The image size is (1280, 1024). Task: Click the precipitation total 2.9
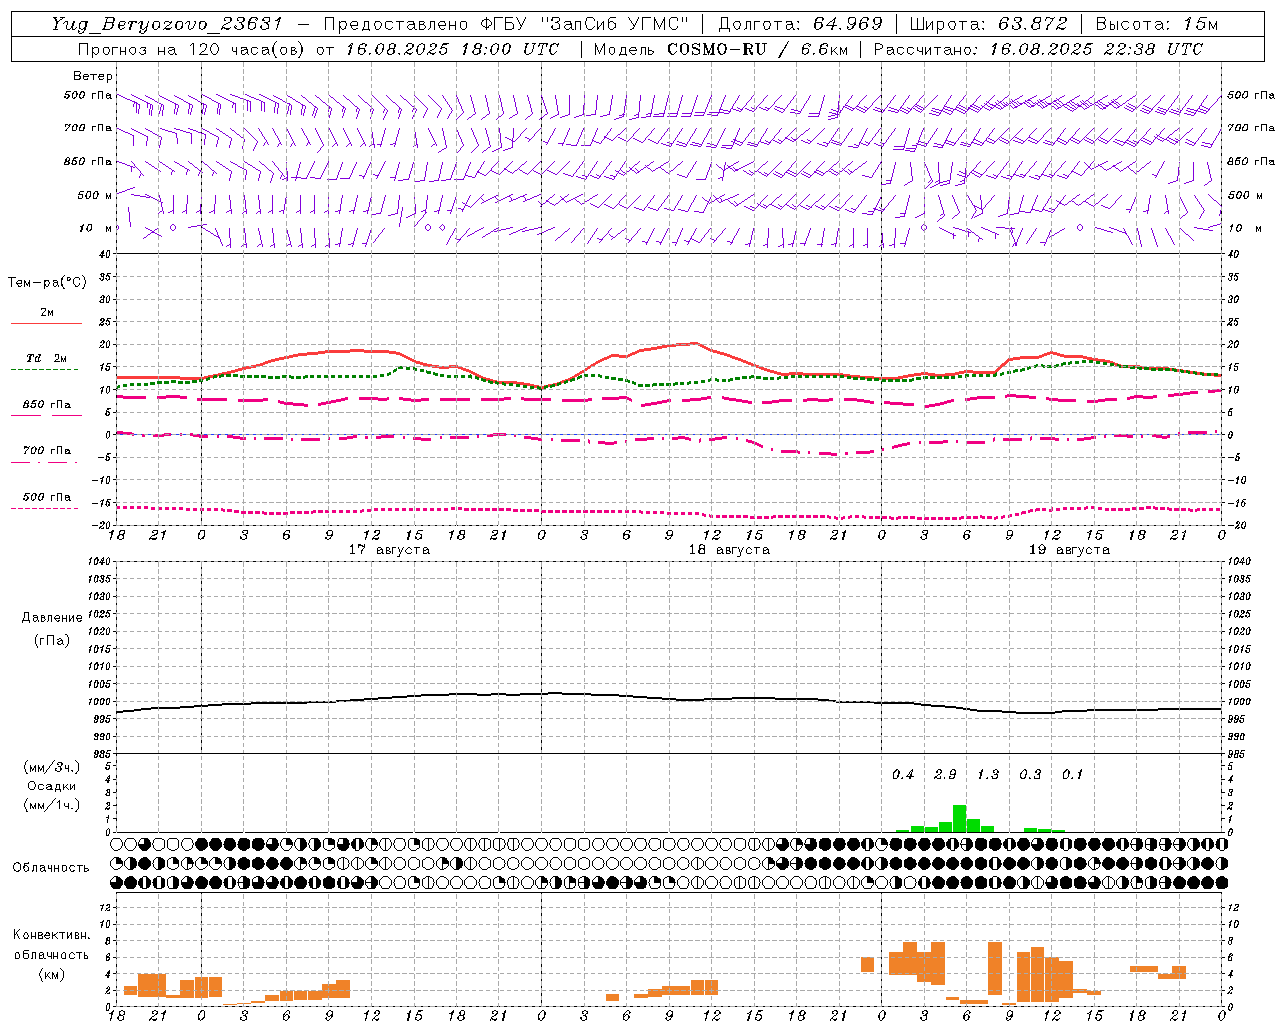click(945, 775)
